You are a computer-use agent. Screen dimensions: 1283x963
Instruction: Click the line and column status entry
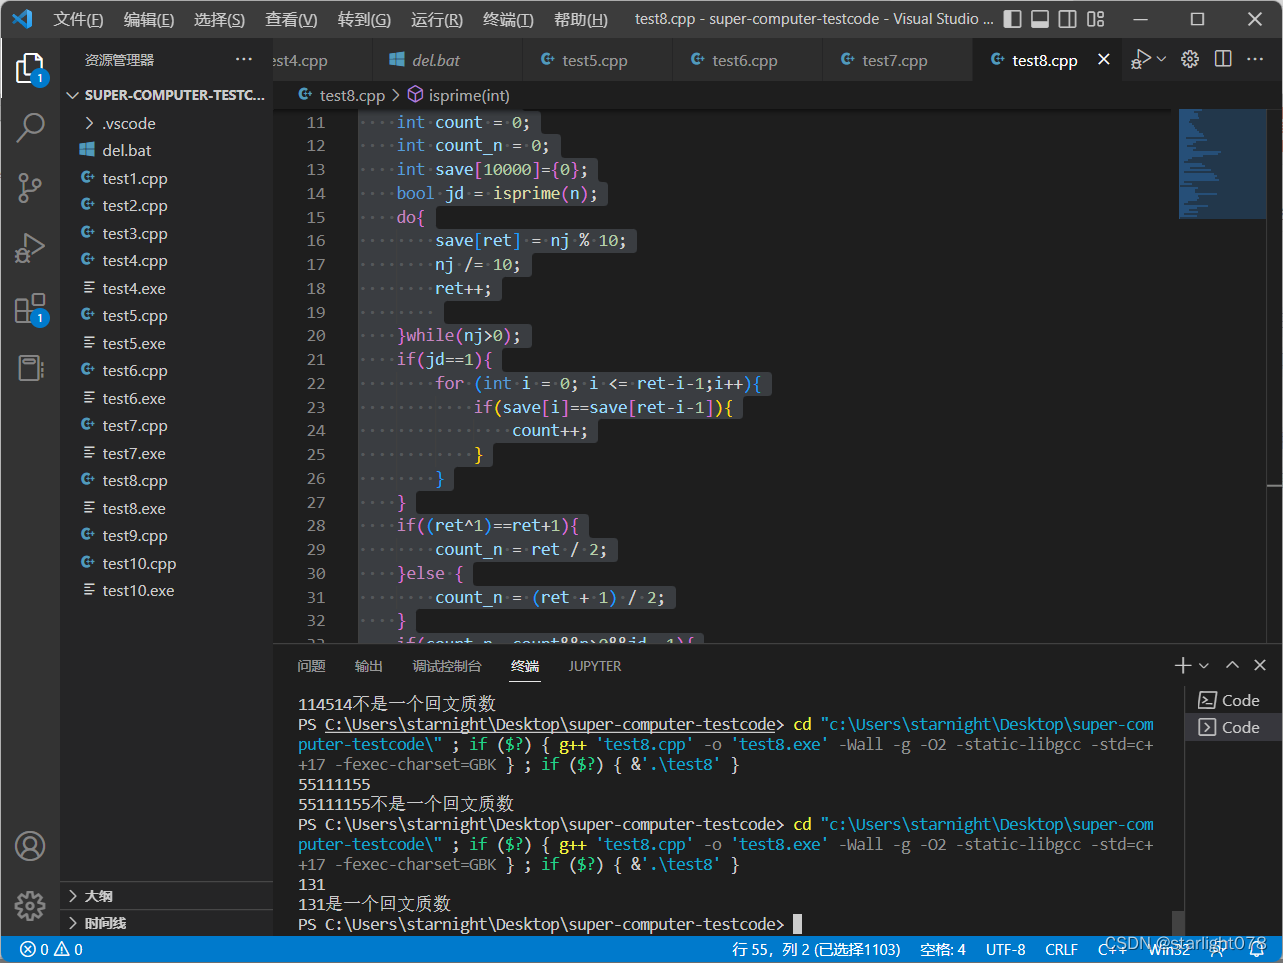(x=816, y=949)
